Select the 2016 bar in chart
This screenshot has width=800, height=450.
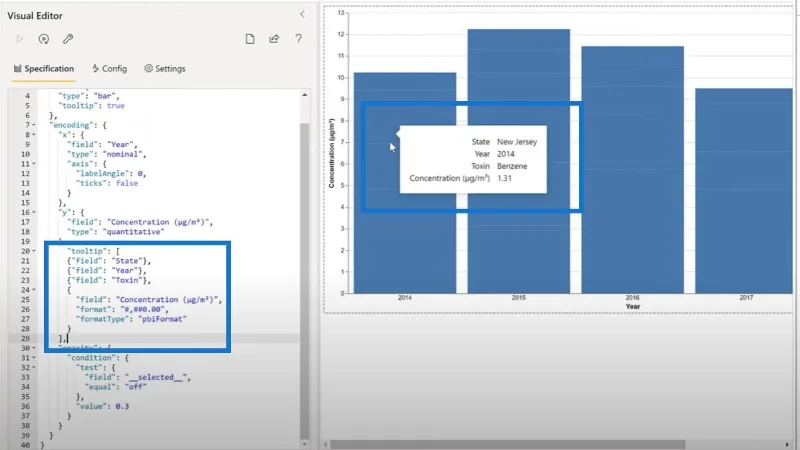point(632,170)
